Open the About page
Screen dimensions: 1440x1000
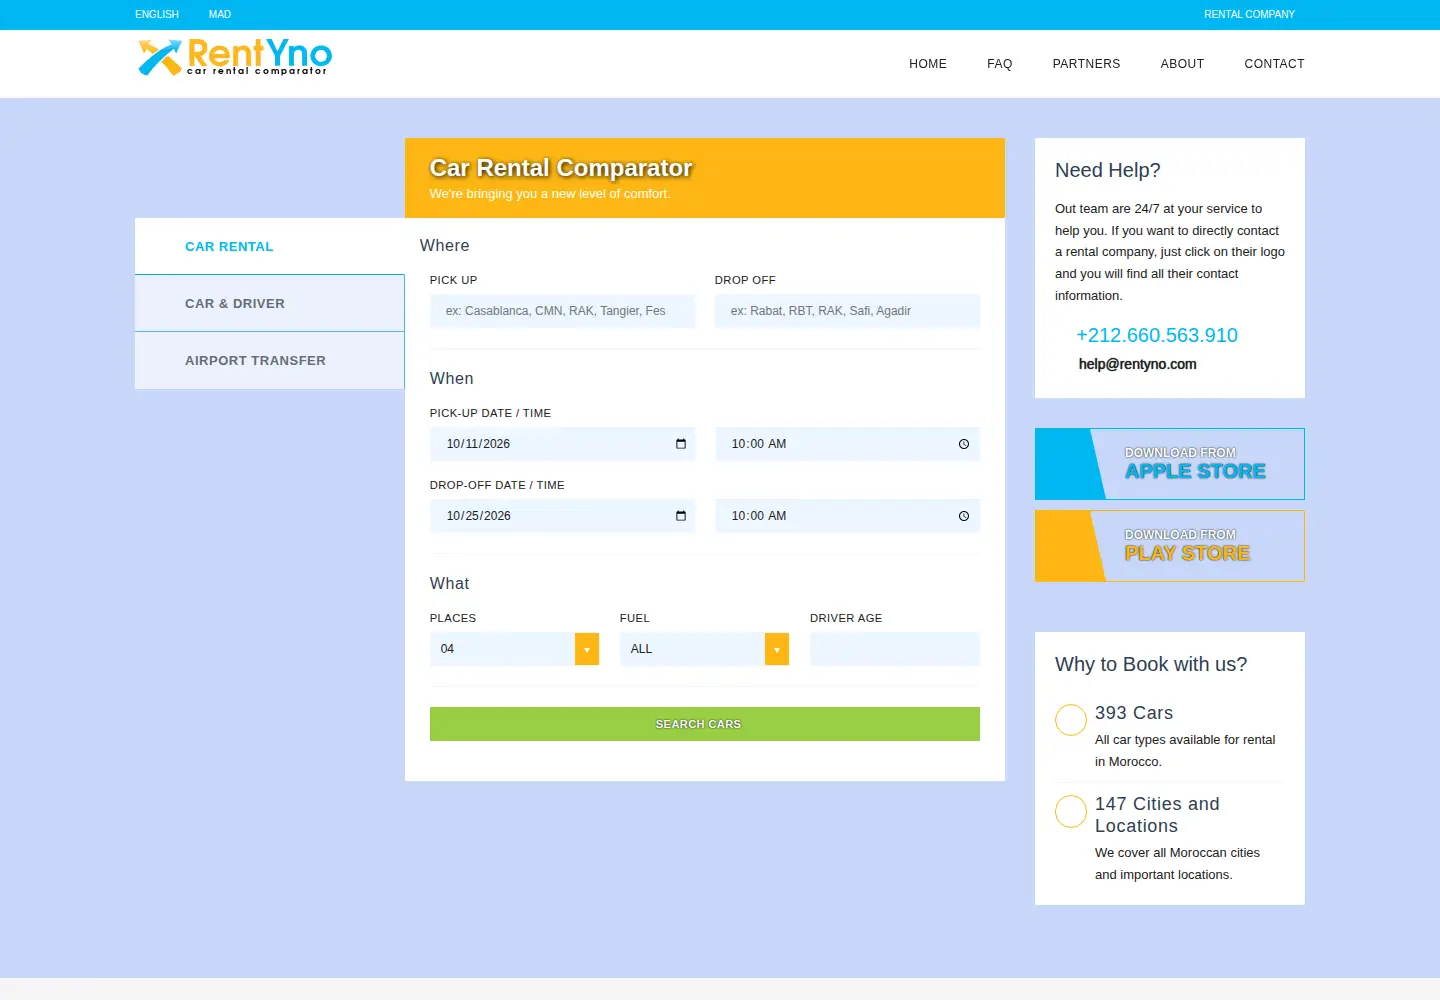click(x=1182, y=64)
